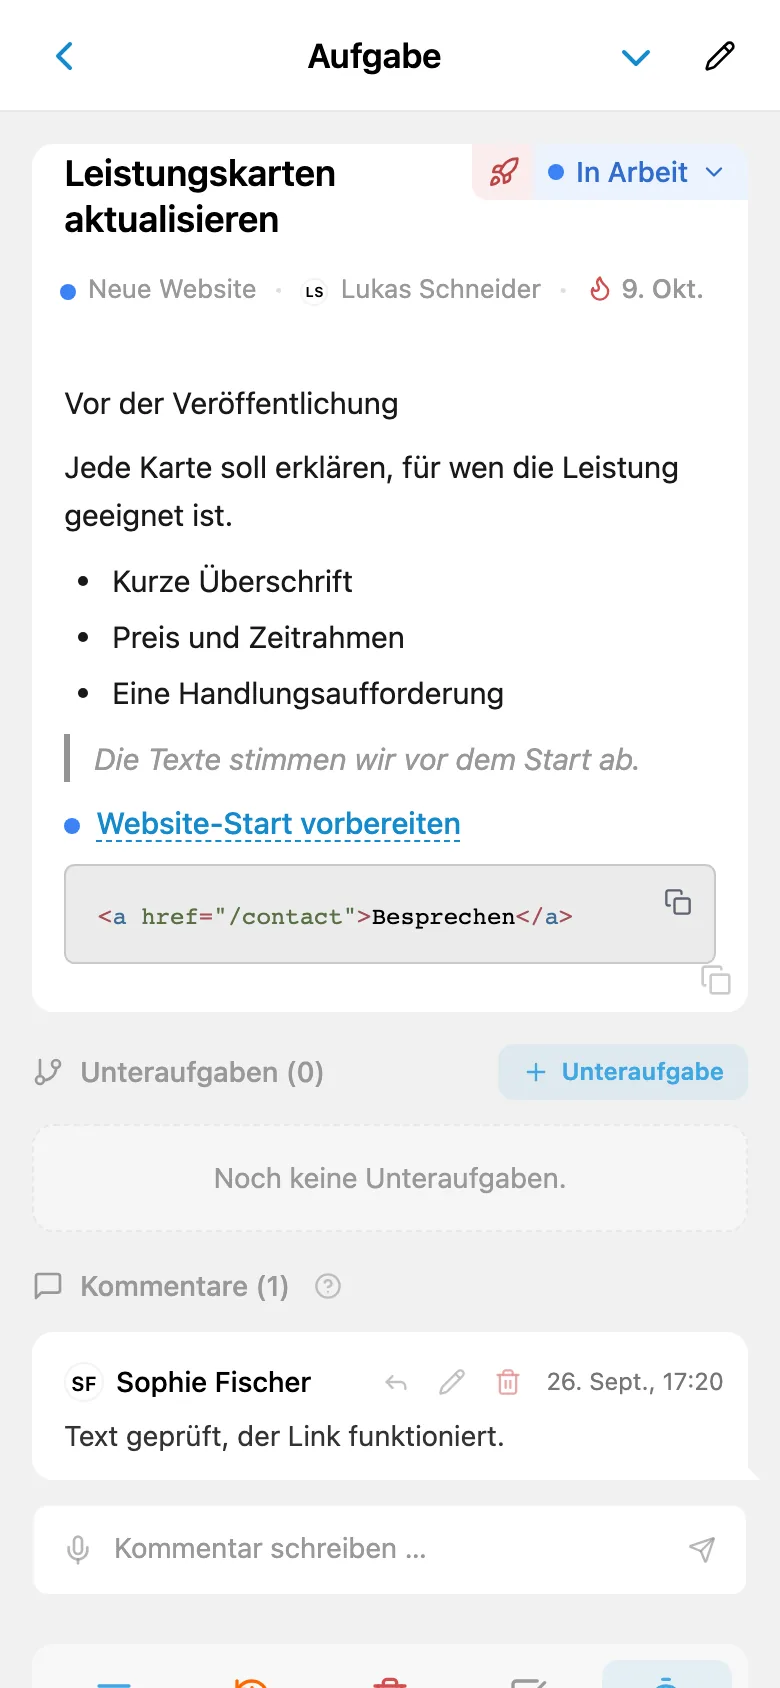
Task: Copy the whole description with the lower copy icon
Action: coord(716,980)
